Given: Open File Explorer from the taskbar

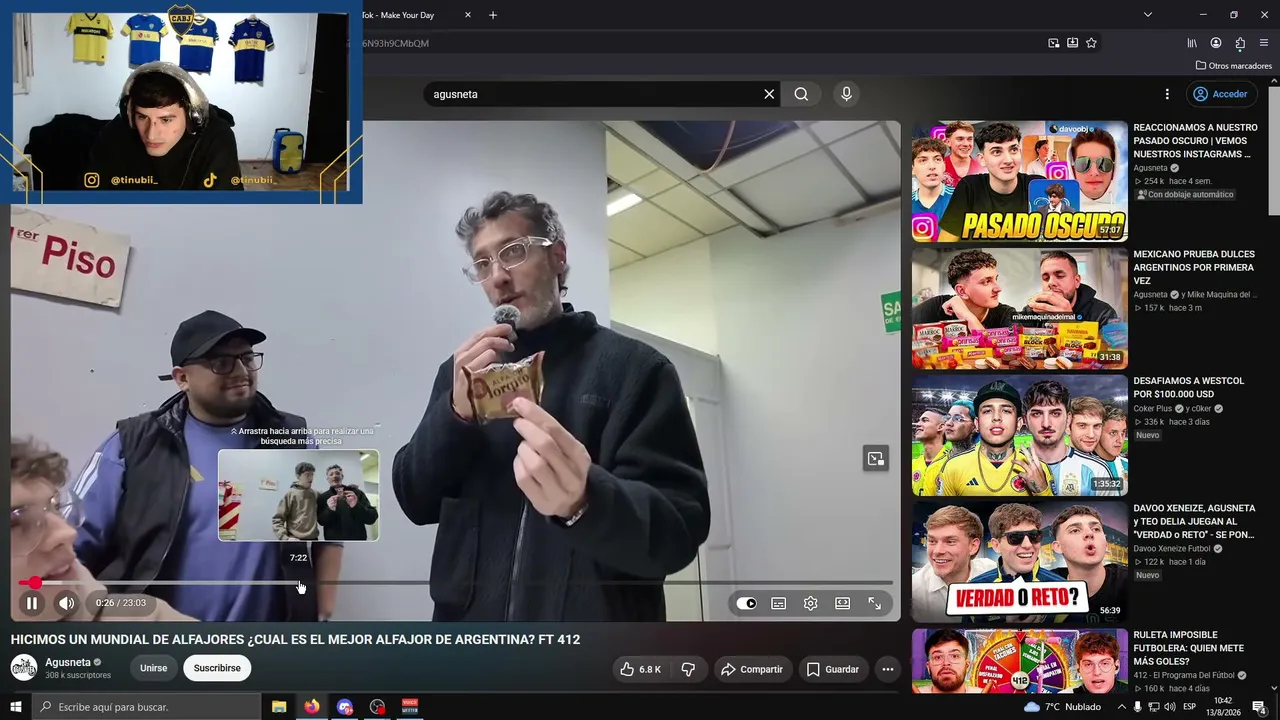Looking at the screenshot, I should 279,707.
